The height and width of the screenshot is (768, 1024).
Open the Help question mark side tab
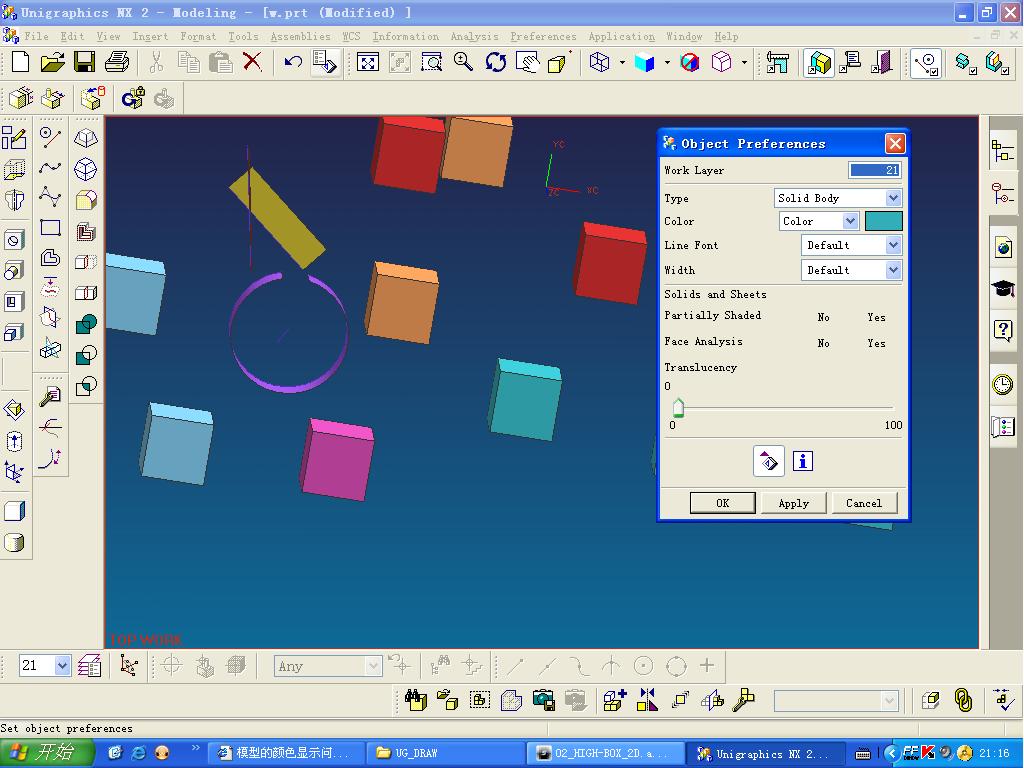pos(1003,330)
